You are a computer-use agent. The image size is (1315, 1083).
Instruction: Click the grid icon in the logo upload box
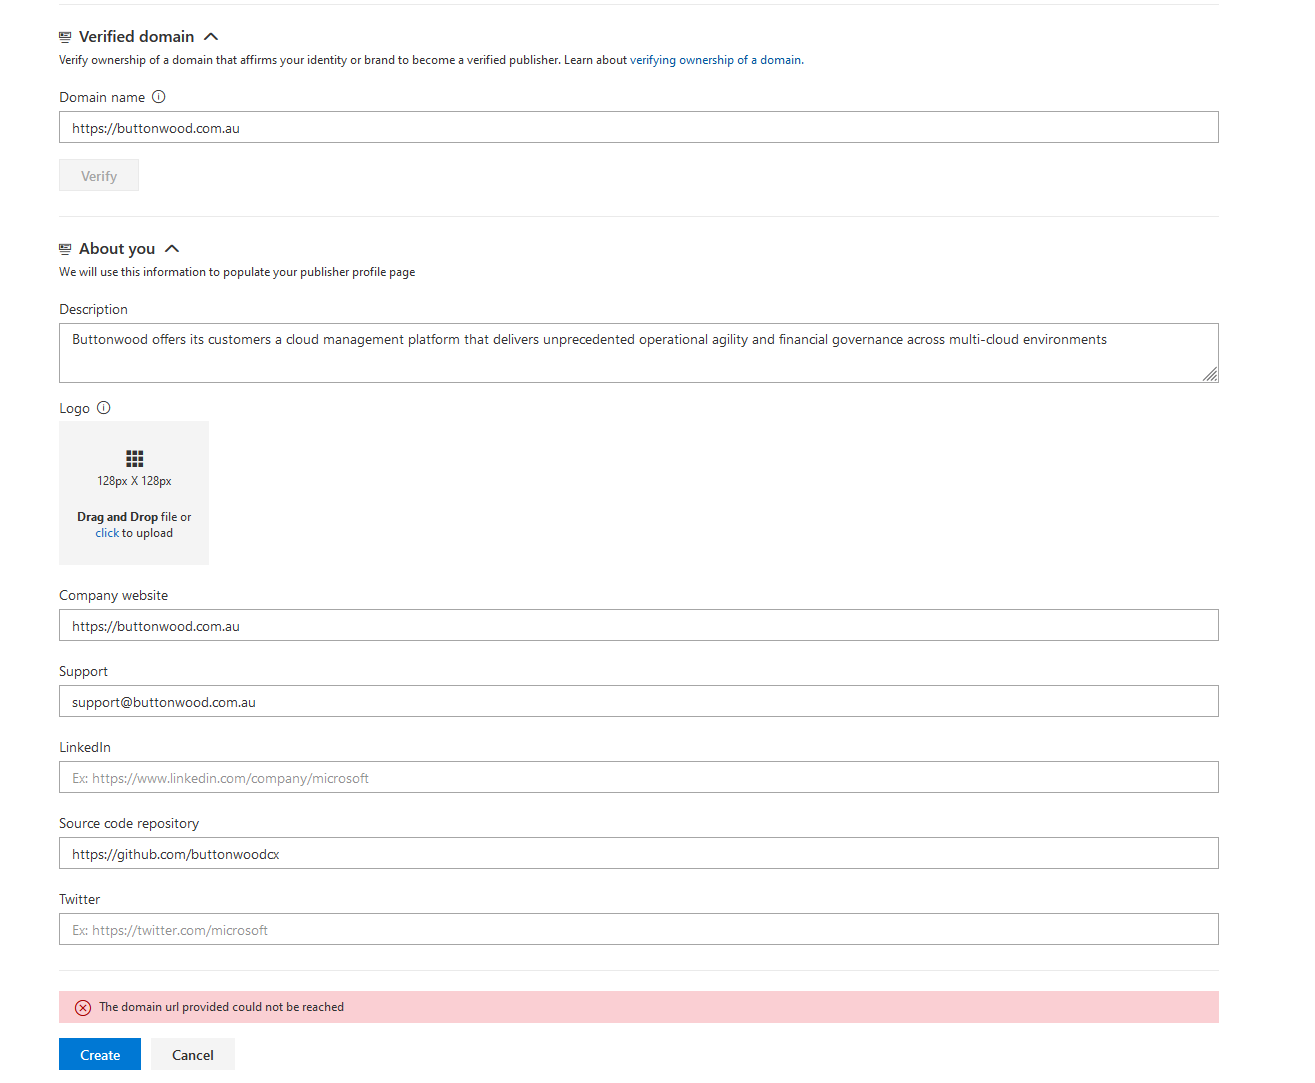134,458
